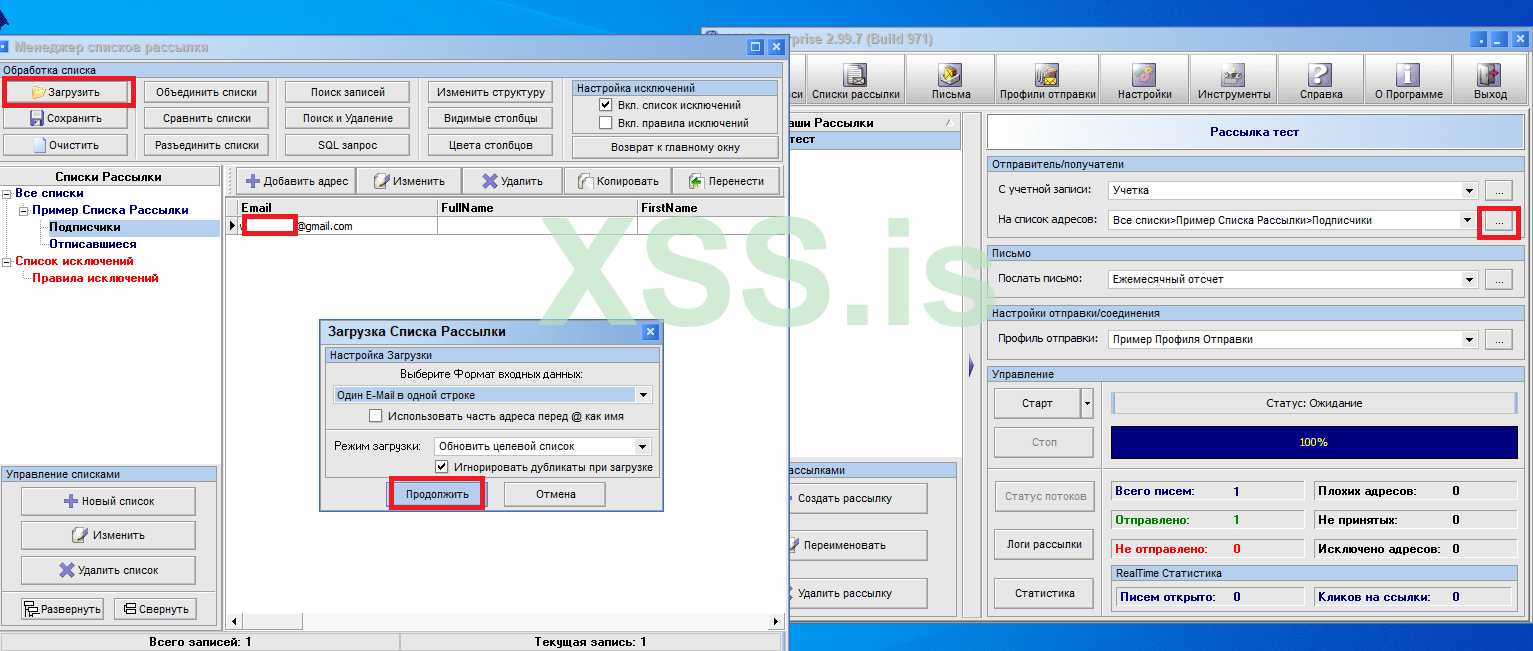Click Создать рассылку in main window
Screen dimensions: 1533x651
tap(856, 498)
